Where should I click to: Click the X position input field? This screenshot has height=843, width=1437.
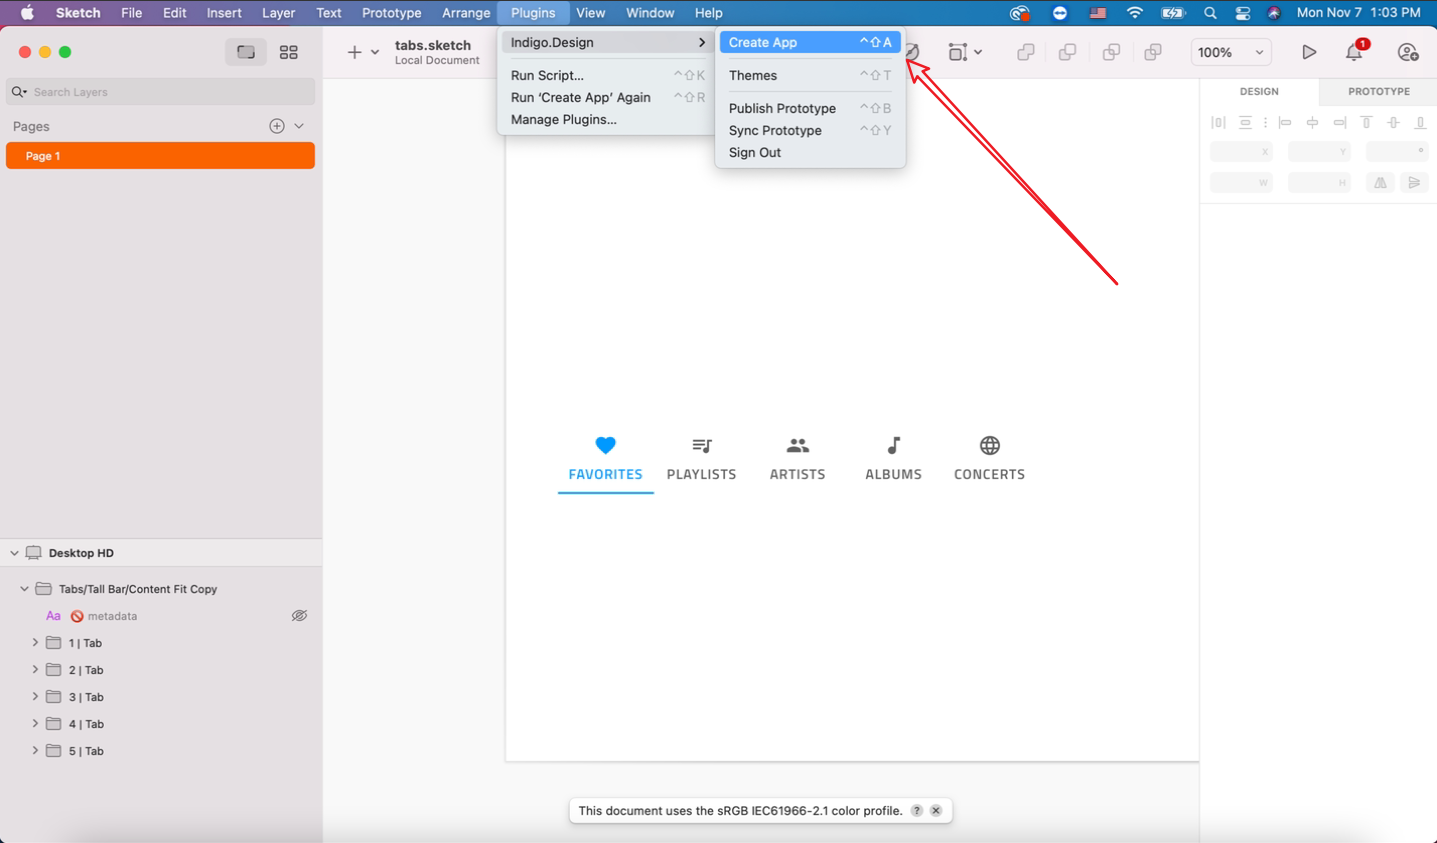1241,152
